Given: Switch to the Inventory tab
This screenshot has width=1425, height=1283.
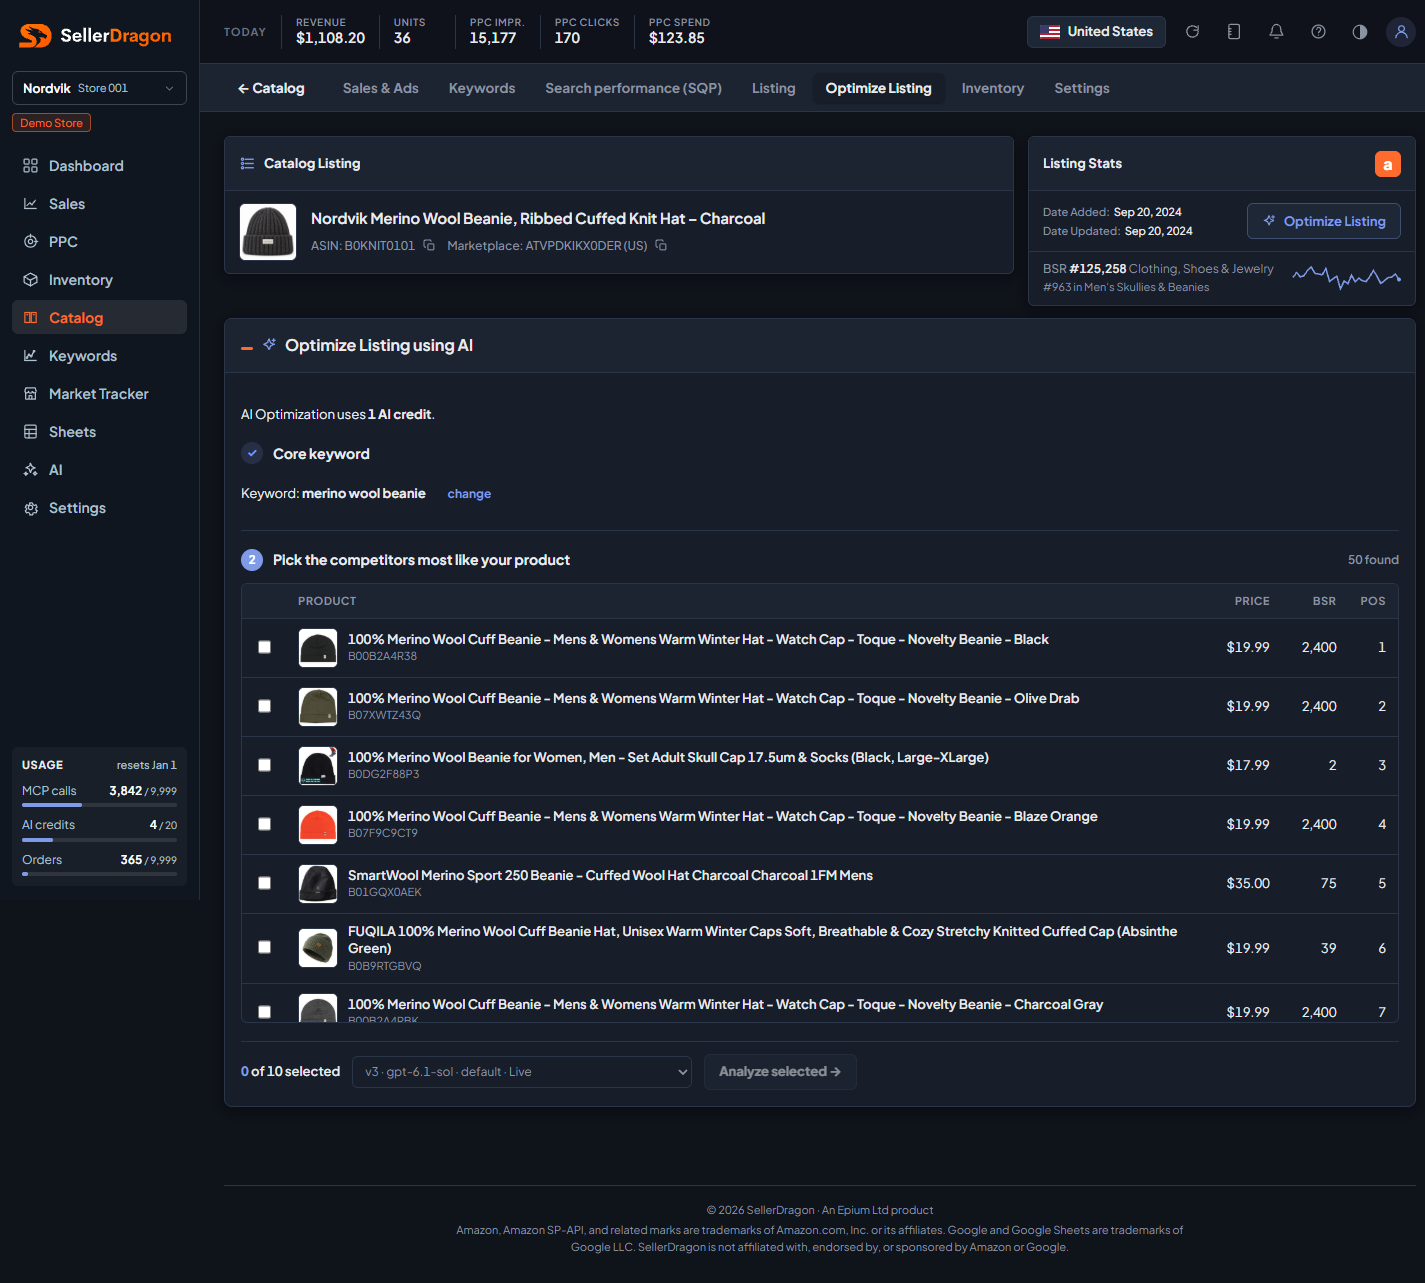Looking at the screenshot, I should (993, 88).
